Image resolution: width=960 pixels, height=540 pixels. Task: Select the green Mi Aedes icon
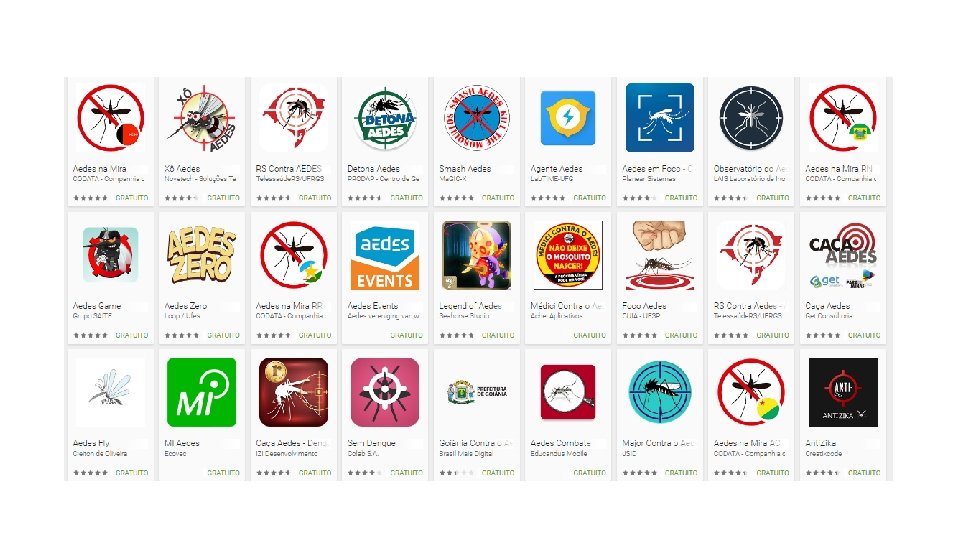coord(201,392)
